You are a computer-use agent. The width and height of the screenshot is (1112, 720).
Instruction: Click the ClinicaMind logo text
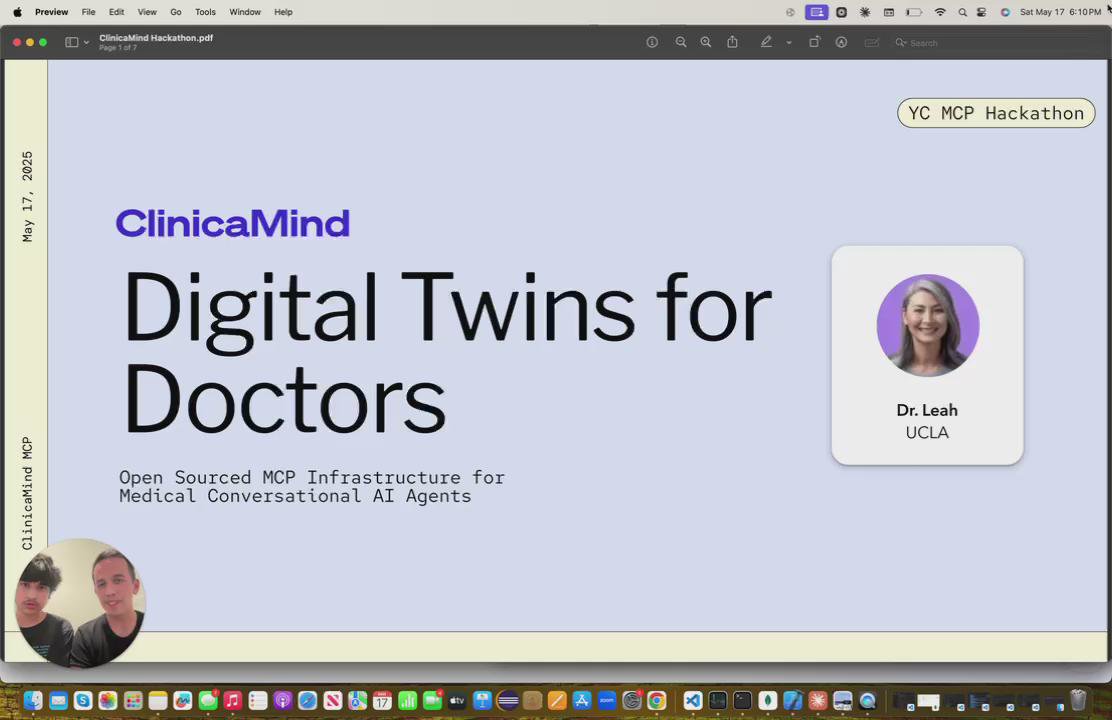point(233,223)
